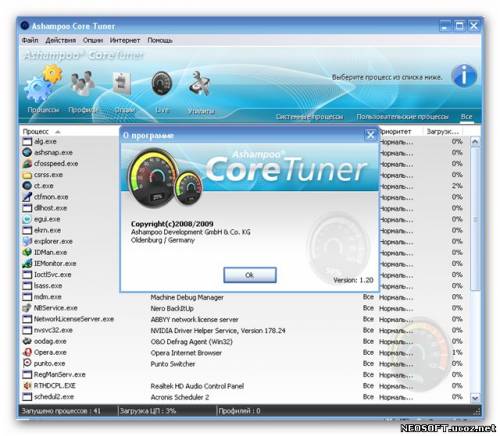Select the ctfmon.exe pen icon
The image size is (500, 436).
coord(27,197)
